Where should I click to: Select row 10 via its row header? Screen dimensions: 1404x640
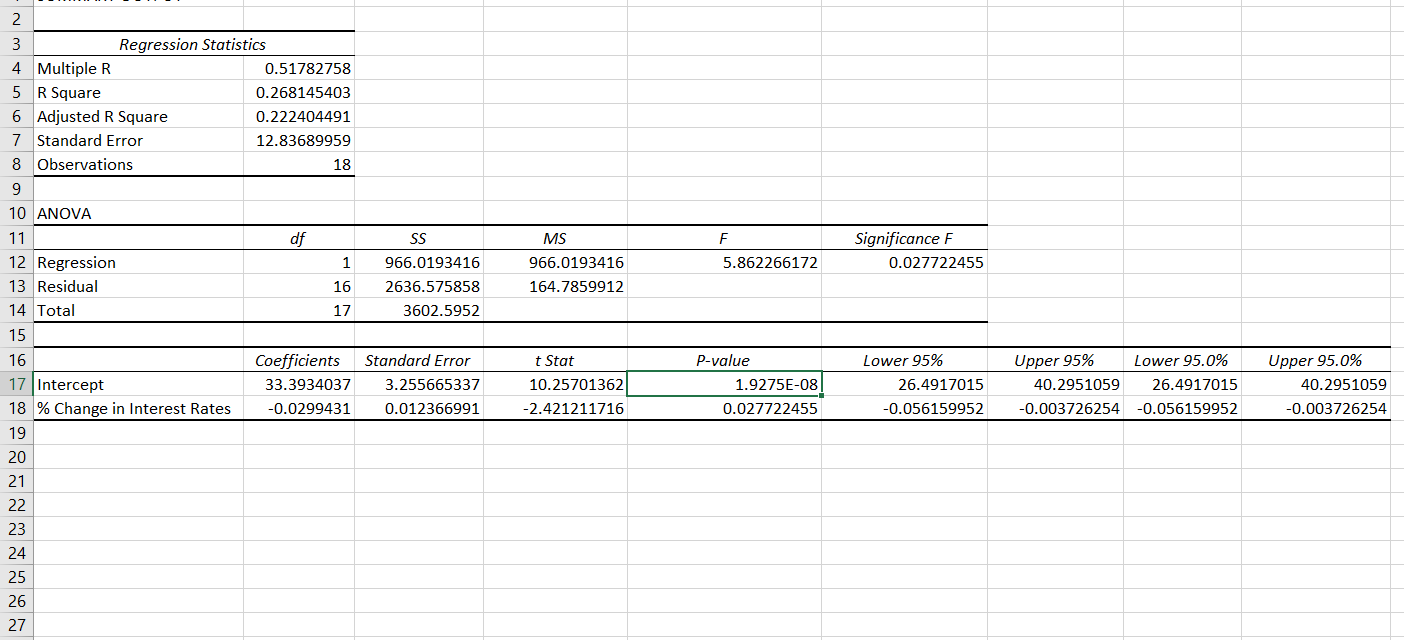pyautogui.click(x=16, y=214)
